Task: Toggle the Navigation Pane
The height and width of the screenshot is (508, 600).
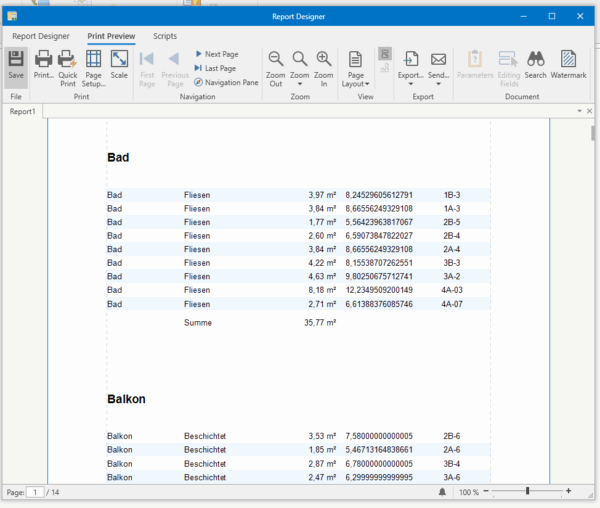Action: pyautogui.click(x=226, y=82)
